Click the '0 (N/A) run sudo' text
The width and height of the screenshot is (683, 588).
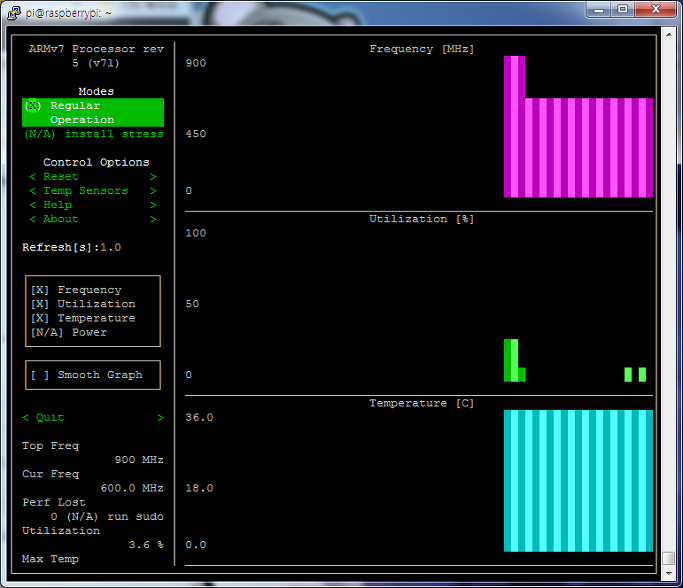pyautogui.click(x=107, y=517)
